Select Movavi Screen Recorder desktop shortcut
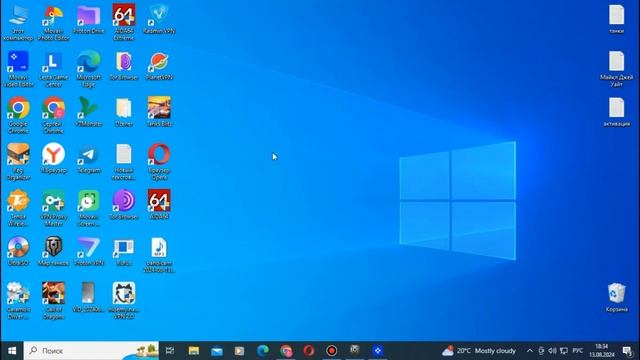Image resolution: width=640 pixels, height=360 pixels. tap(89, 208)
